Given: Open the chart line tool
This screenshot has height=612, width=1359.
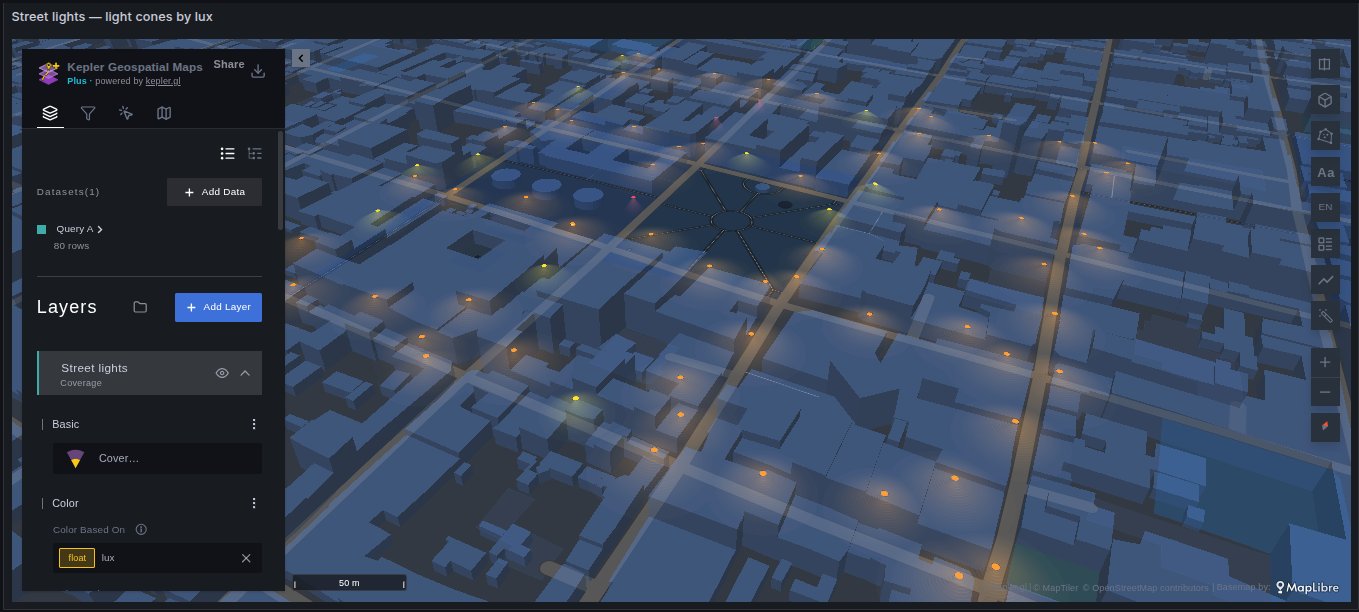Looking at the screenshot, I should pos(1325,280).
